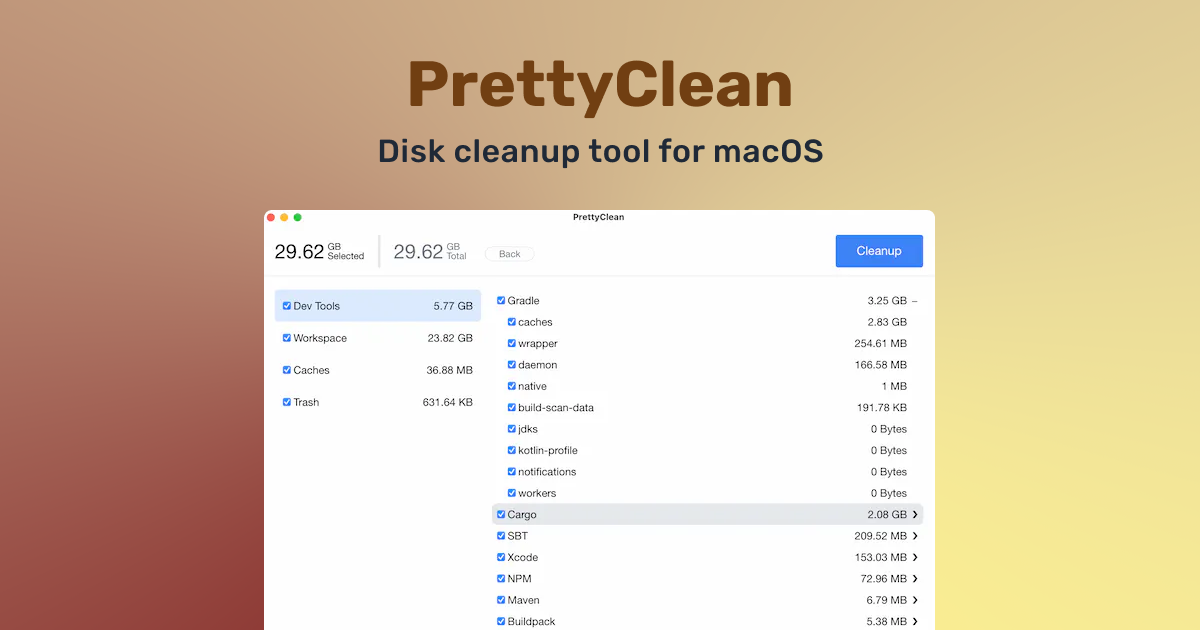Toggle the notifications checkbox

click(x=511, y=471)
